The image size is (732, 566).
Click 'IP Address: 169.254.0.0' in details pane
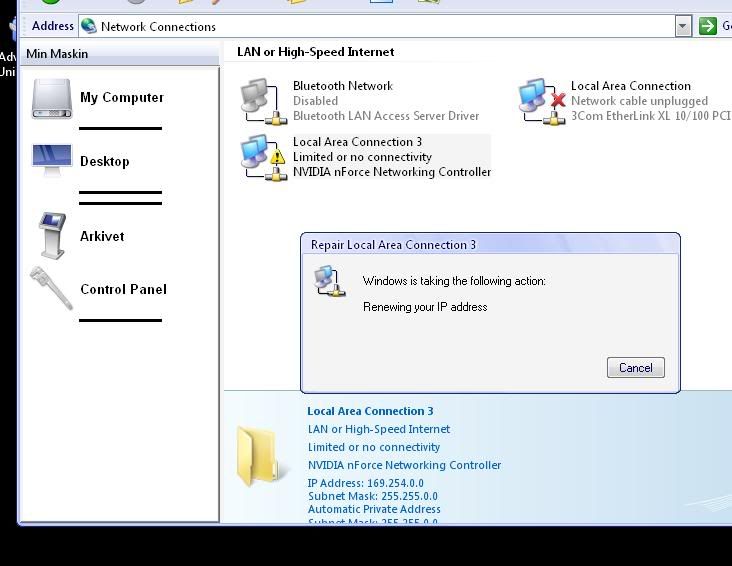click(366, 483)
